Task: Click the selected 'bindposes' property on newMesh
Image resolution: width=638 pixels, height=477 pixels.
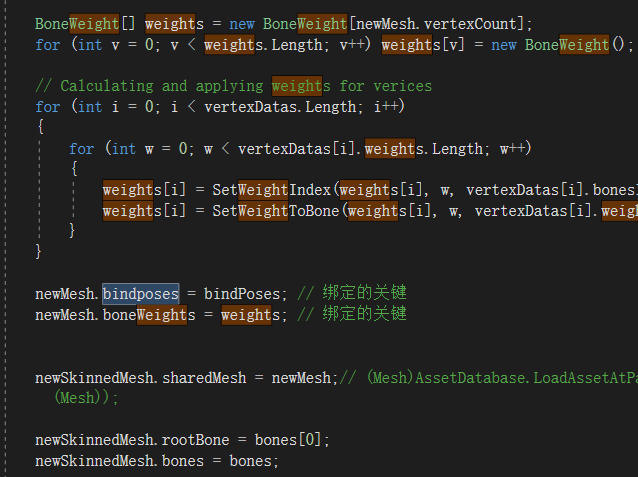Action: coord(140,294)
